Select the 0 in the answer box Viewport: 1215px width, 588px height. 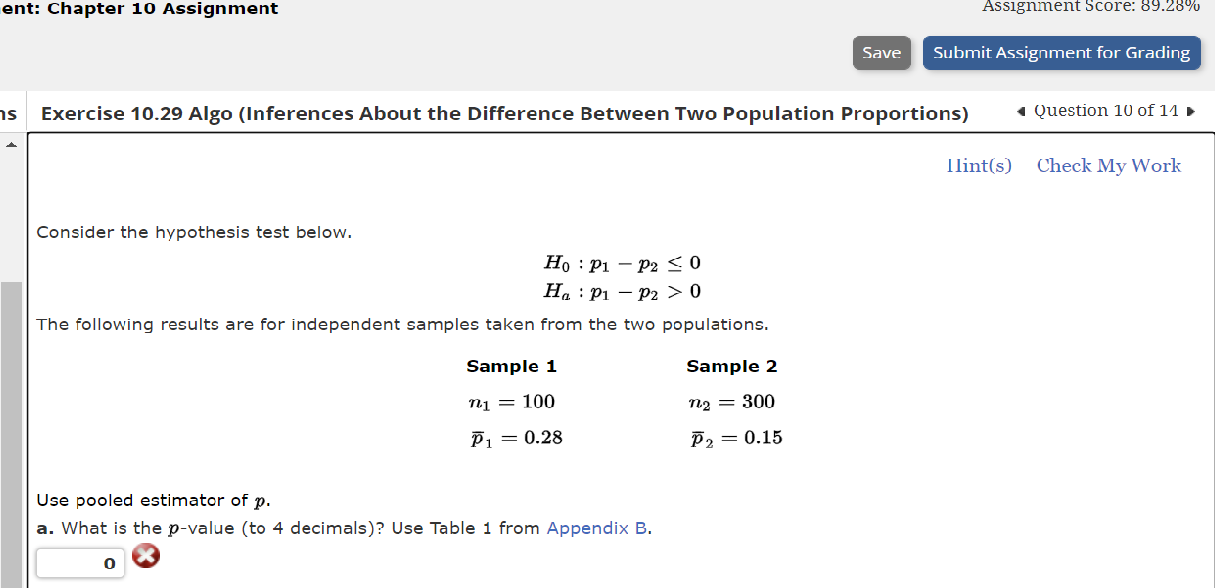coord(108,563)
